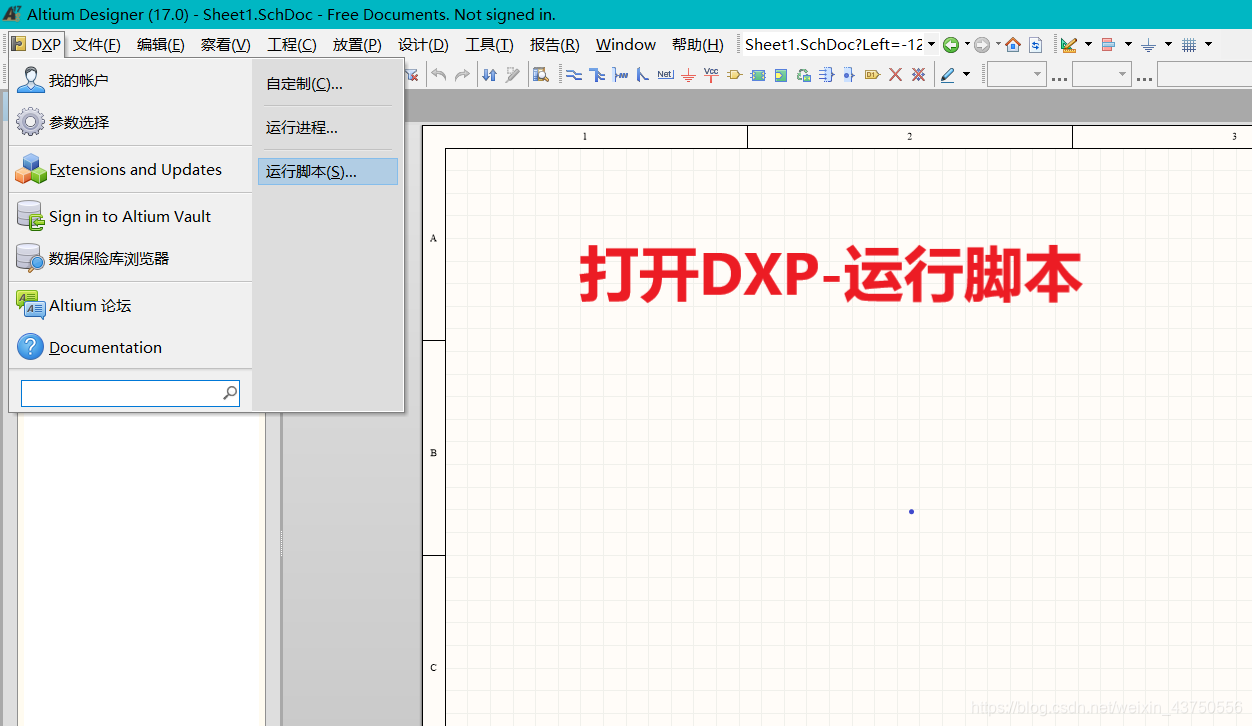Expand the highlighter pen color dropdown arrow
The width and height of the screenshot is (1252, 726).
click(966, 74)
